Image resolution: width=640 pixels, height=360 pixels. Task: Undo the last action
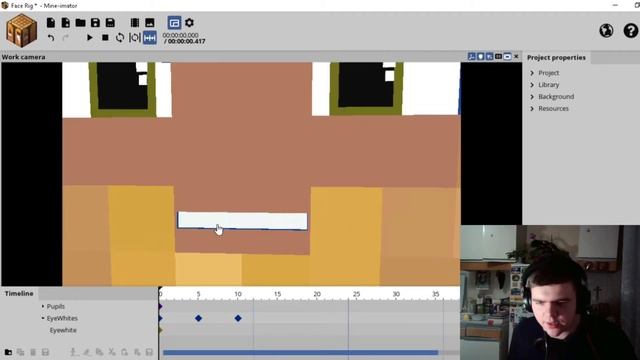pyautogui.click(x=51, y=38)
